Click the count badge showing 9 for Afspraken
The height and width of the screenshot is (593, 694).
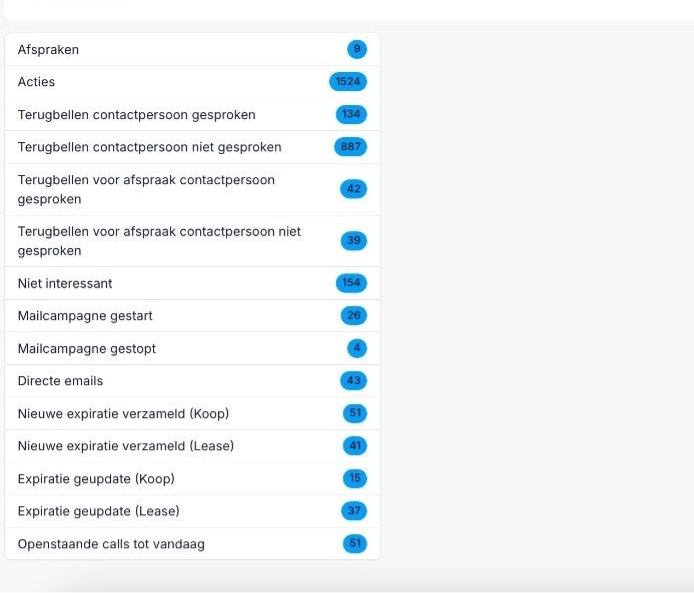[x=357, y=50]
